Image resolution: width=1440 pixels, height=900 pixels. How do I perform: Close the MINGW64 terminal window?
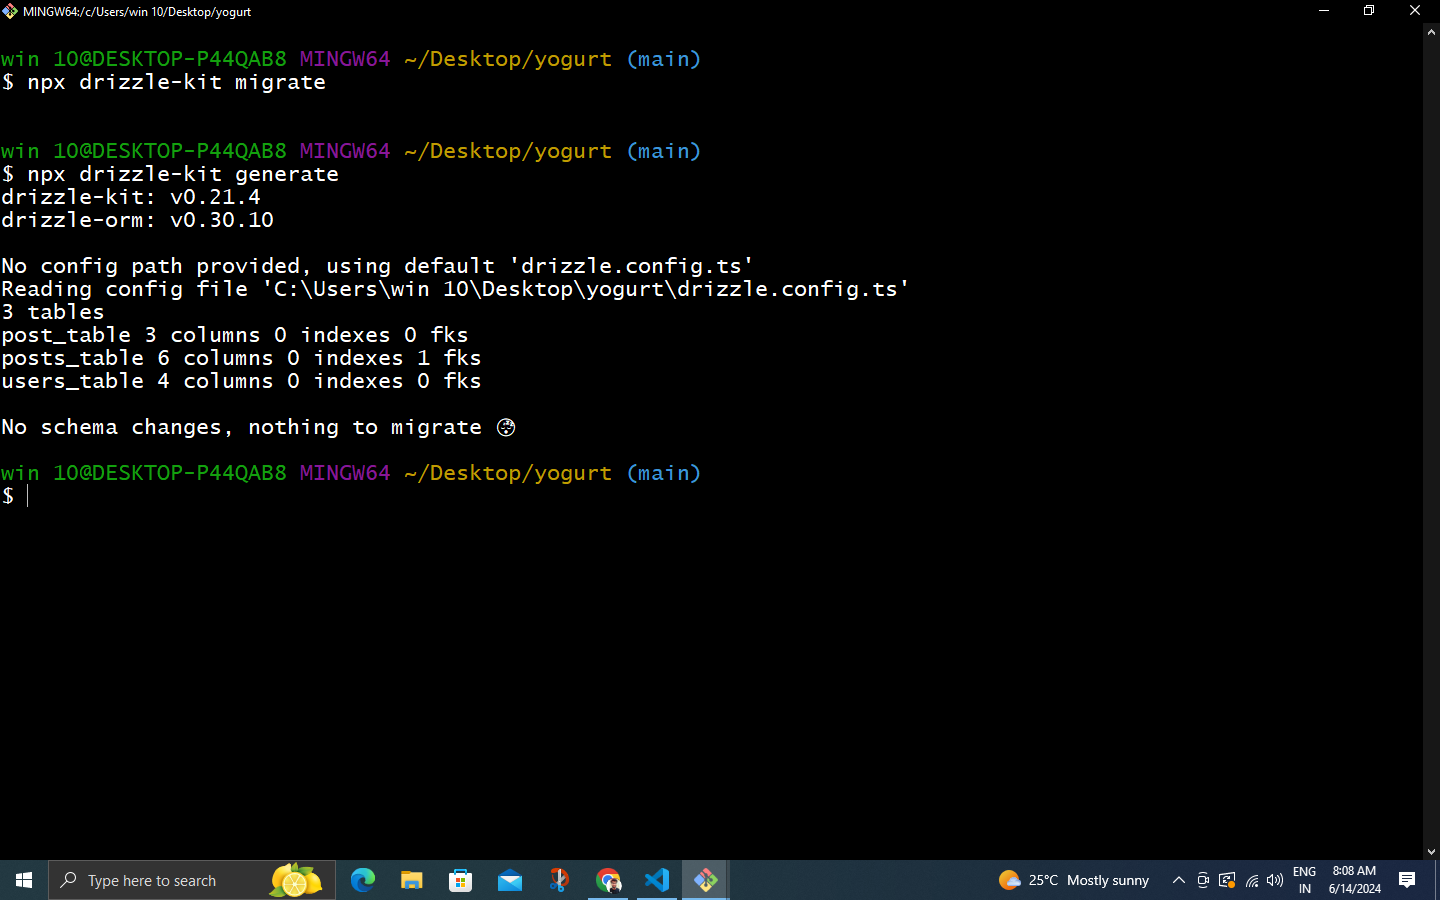pos(1415,11)
